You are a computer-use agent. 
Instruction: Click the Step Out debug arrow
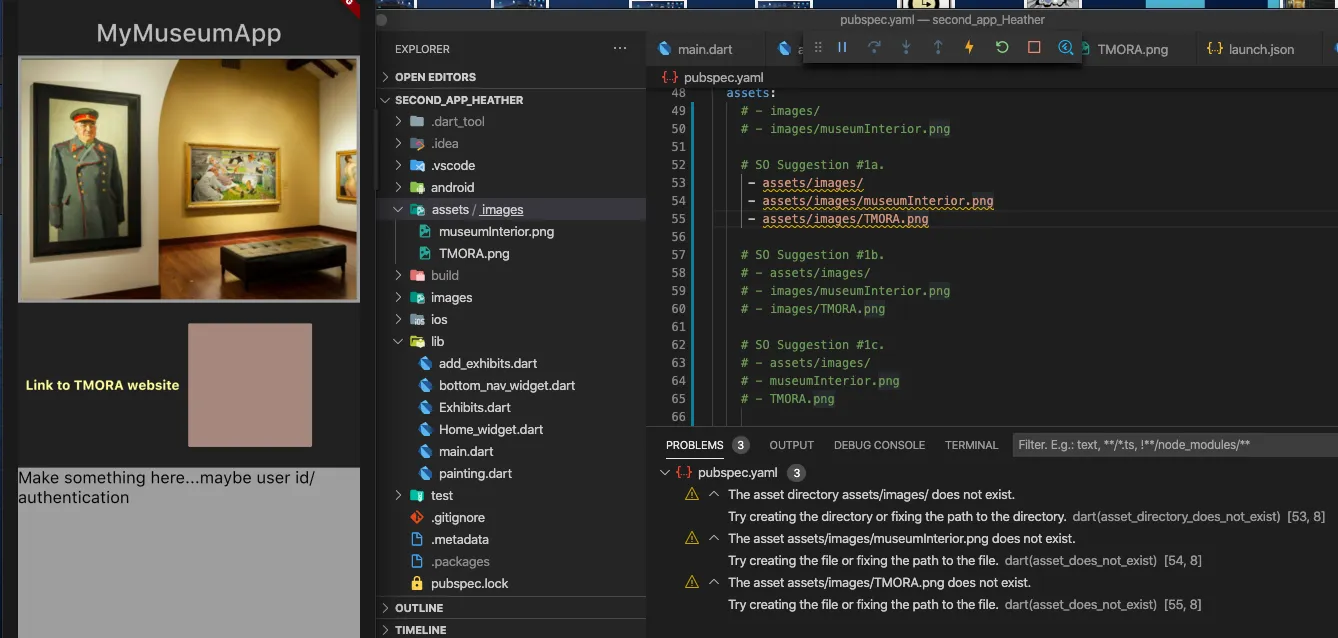[x=938, y=47]
